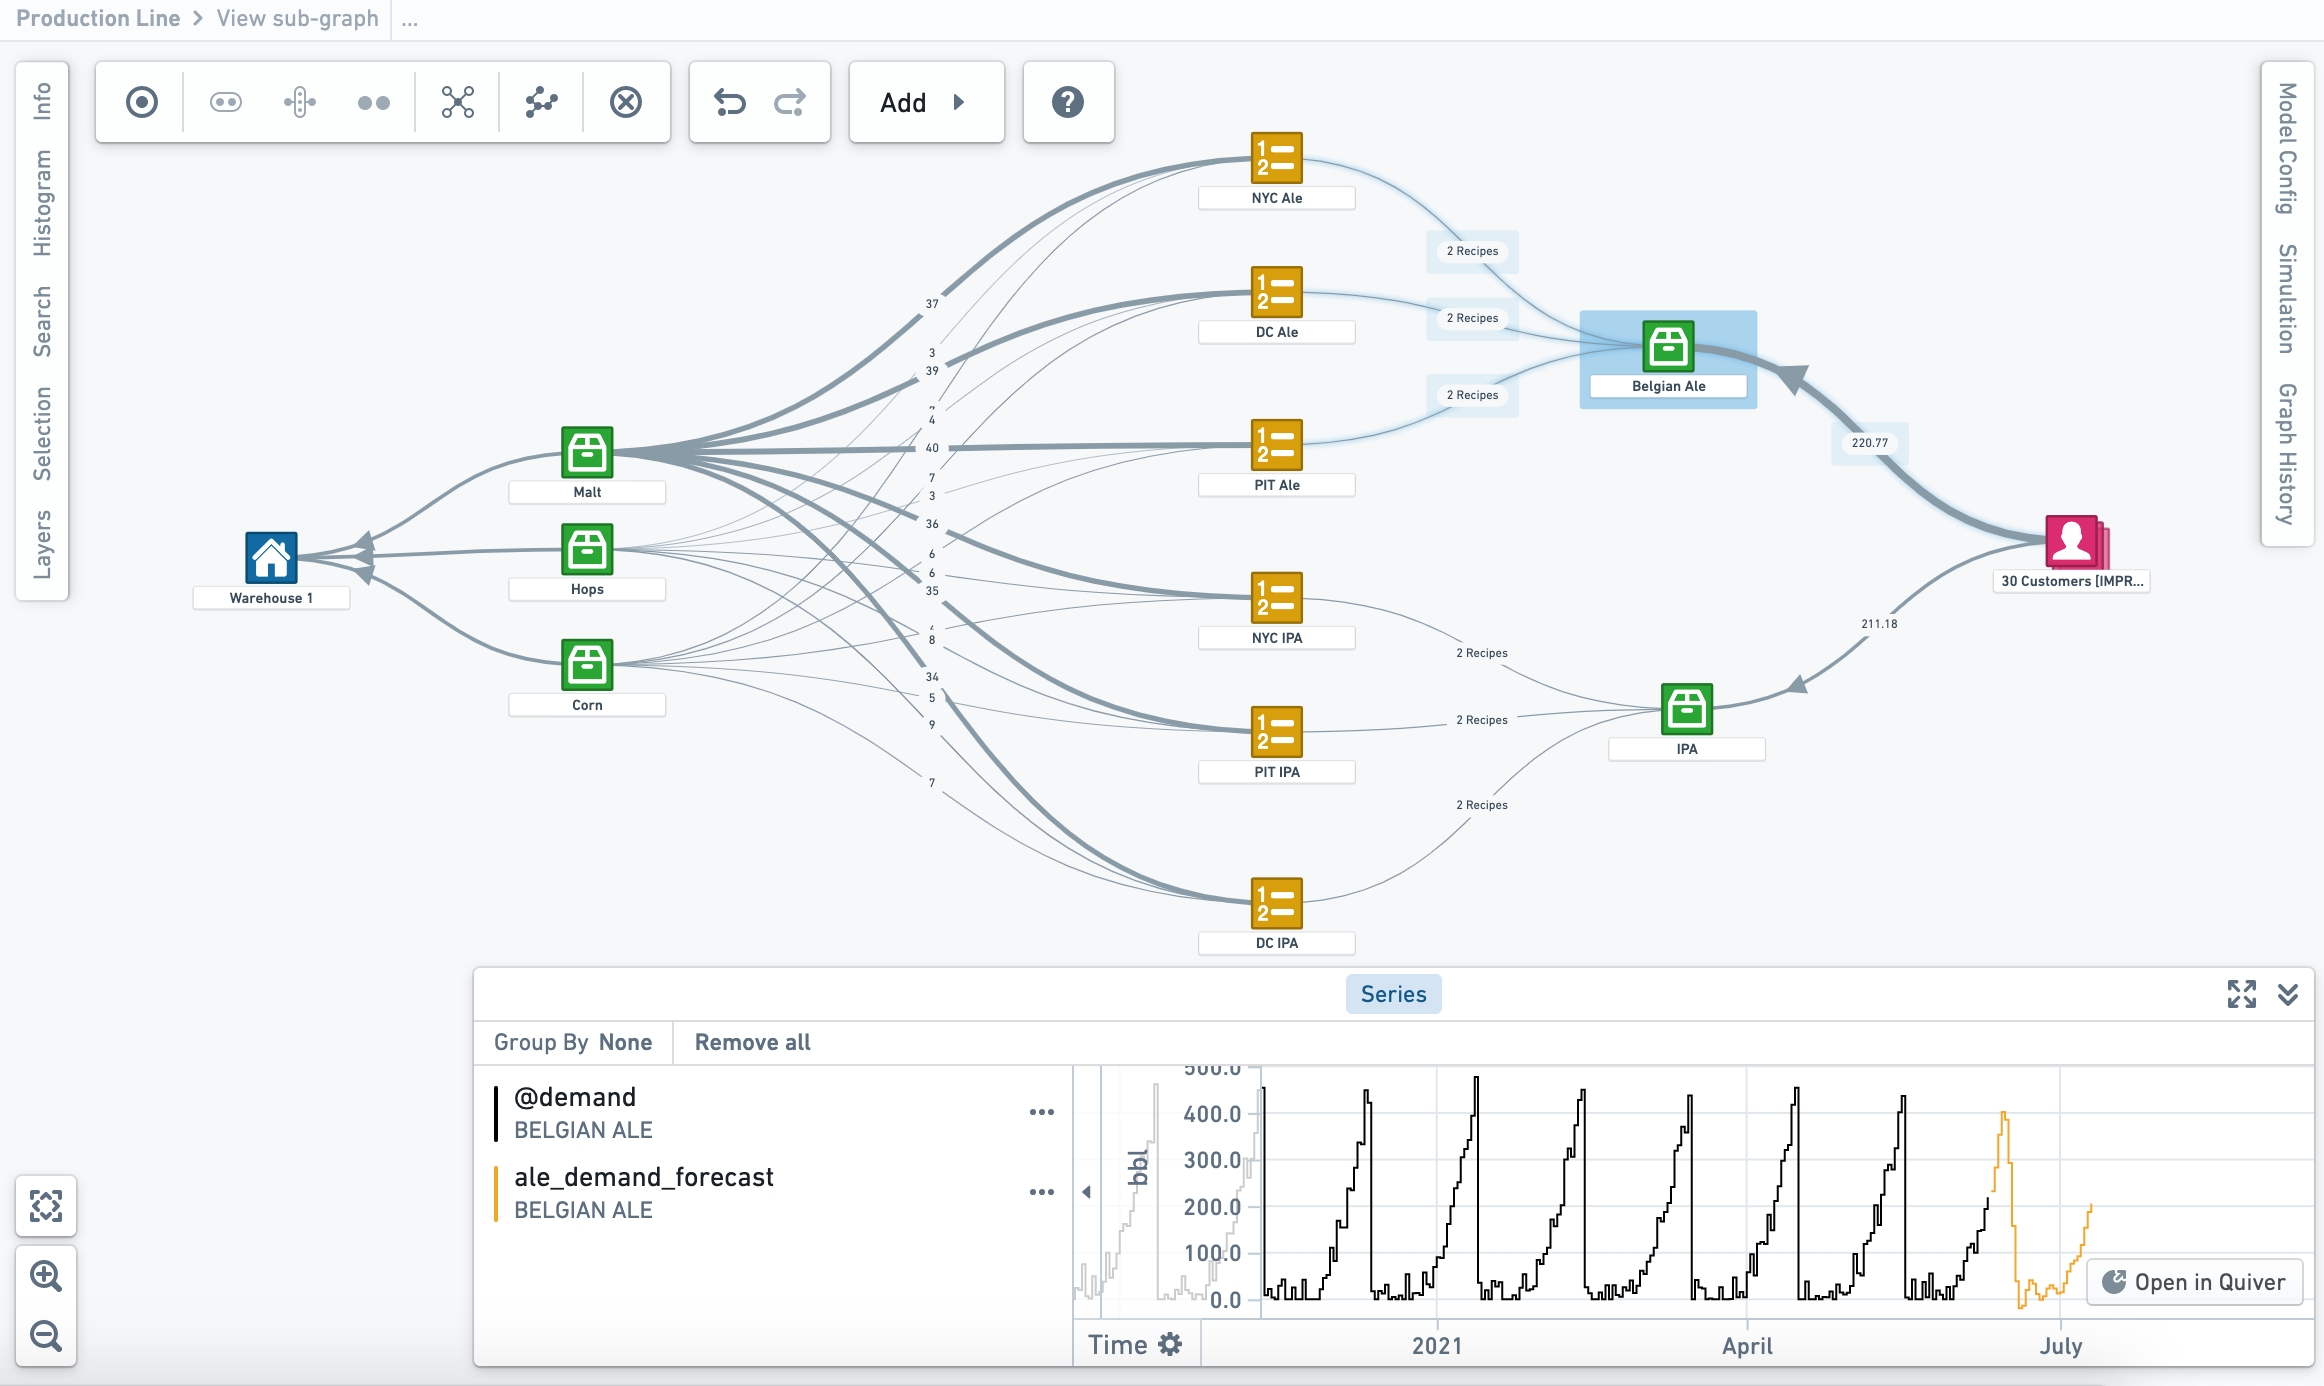This screenshot has width=2324, height=1386.
Task: Click the fit-to-view icon at bottom left
Action: pyautogui.click(x=45, y=1207)
